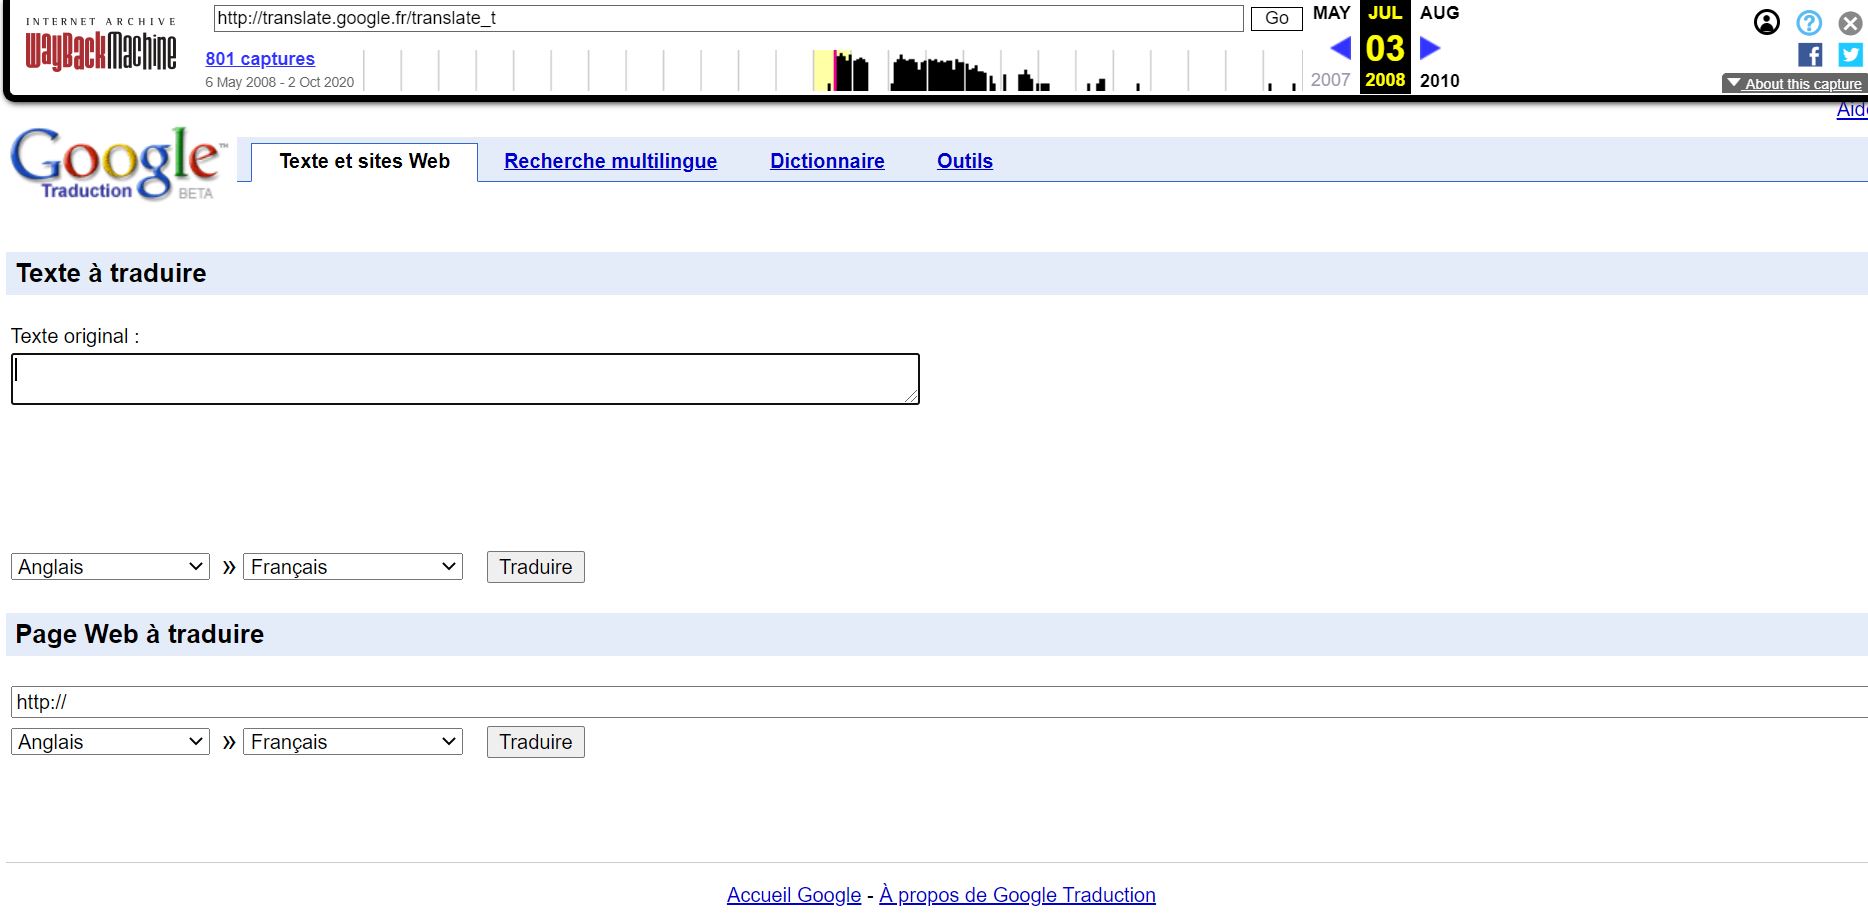Focus the Texte original text area
Viewport: 1868px width, 913px height.
465,379
